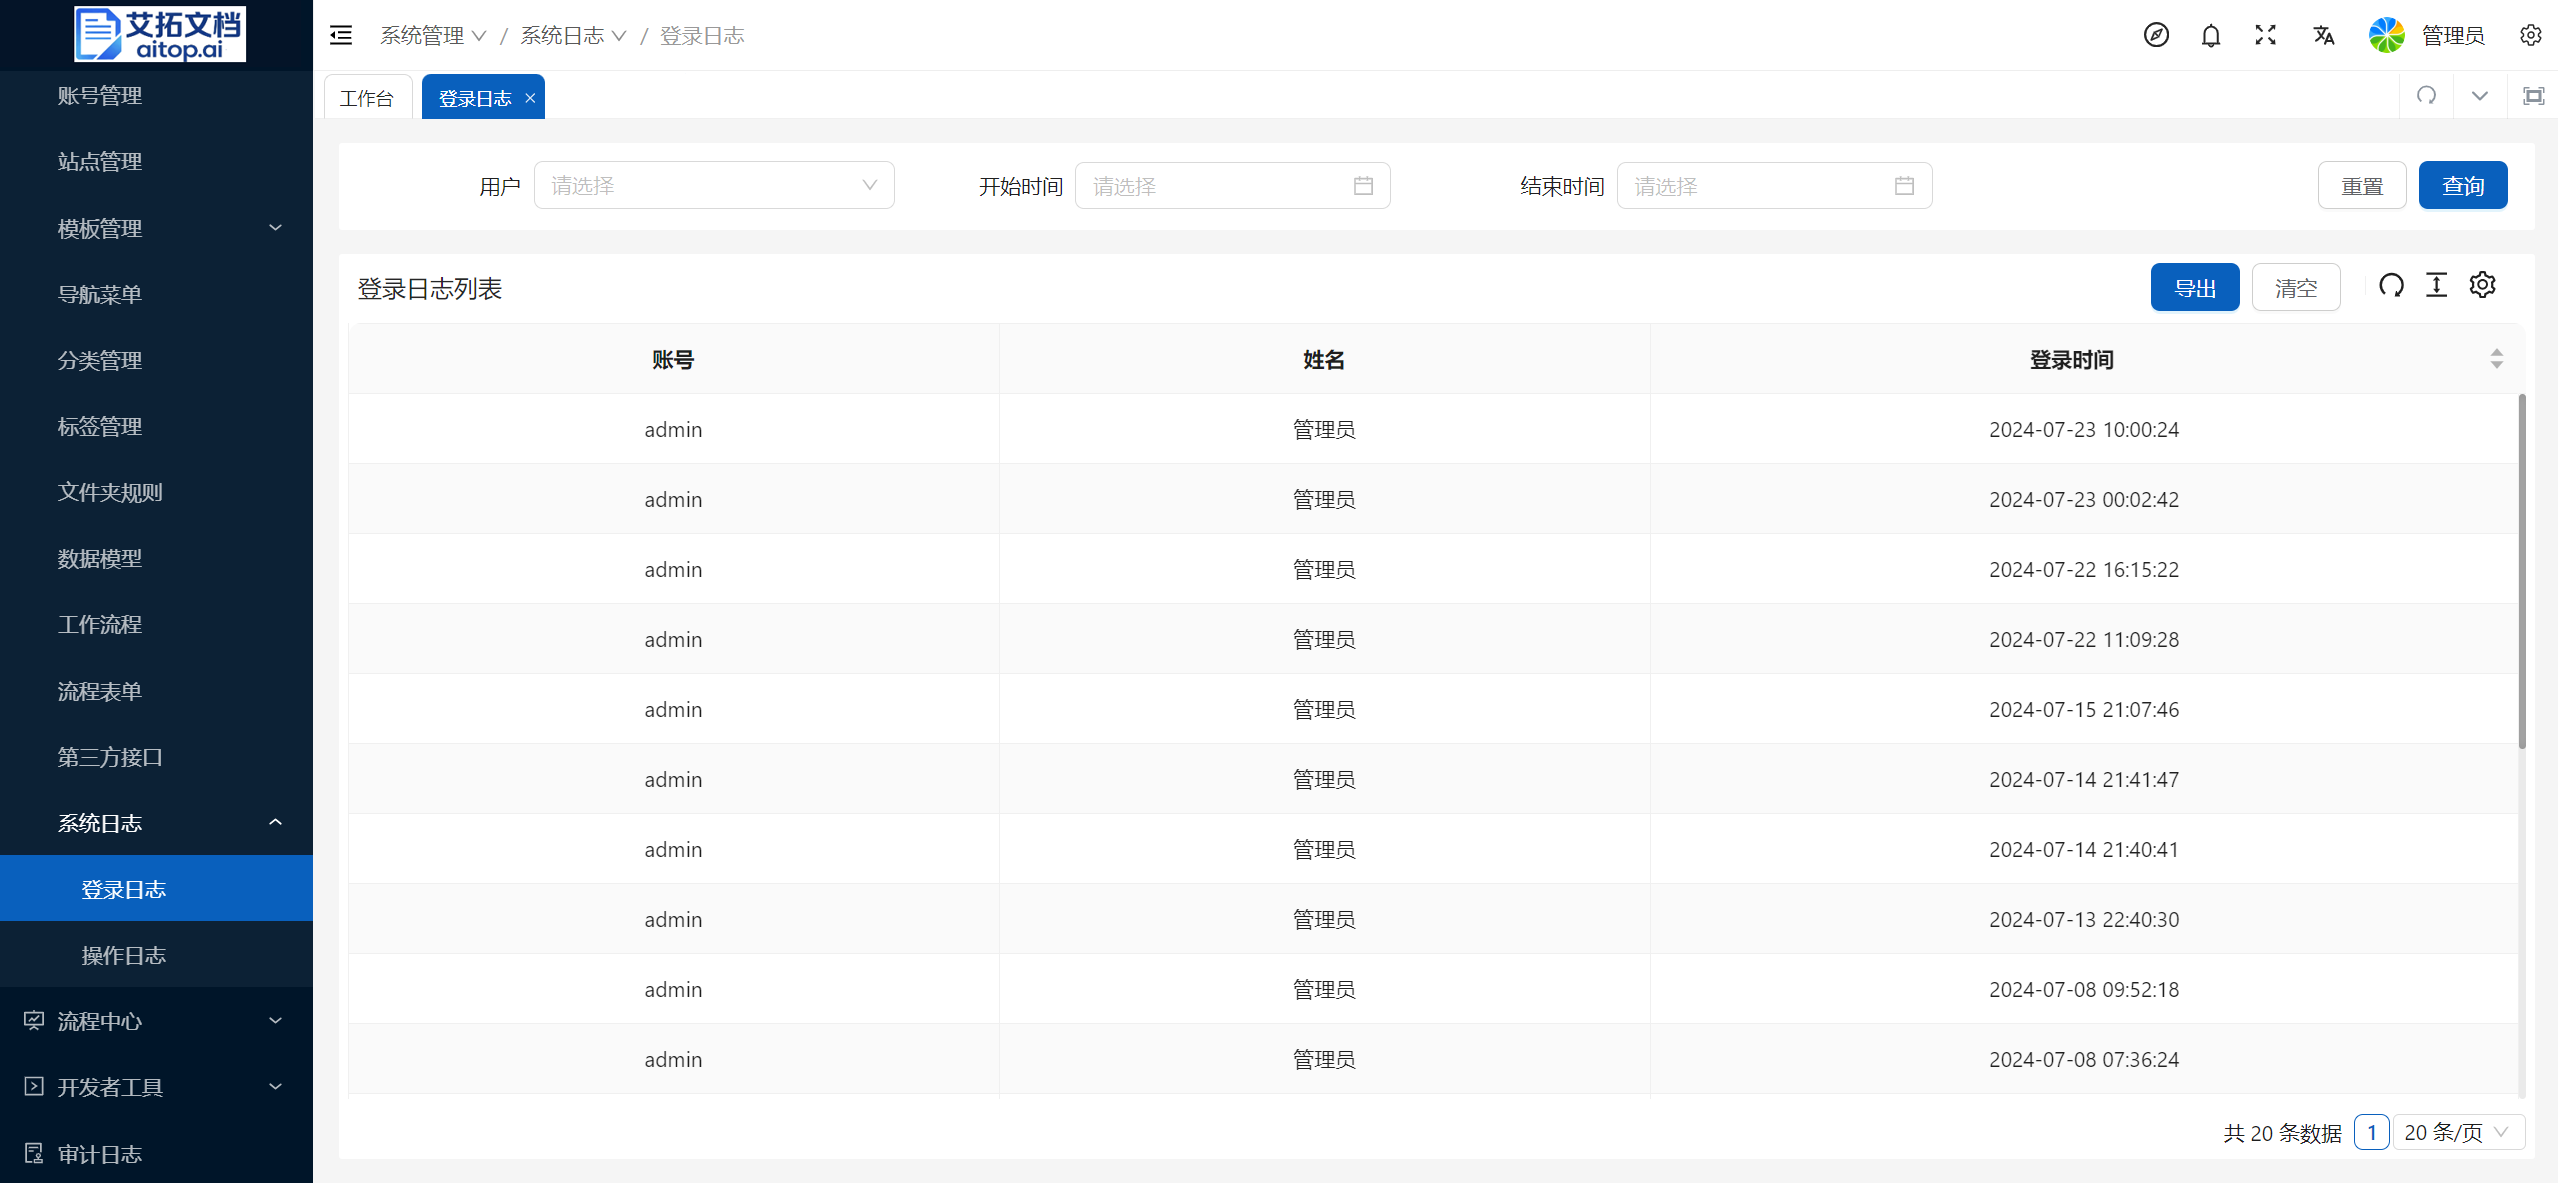The height and width of the screenshot is (1183, 2558).
Task: Open the compass navigation icon in header
Action: (2156, 36)
